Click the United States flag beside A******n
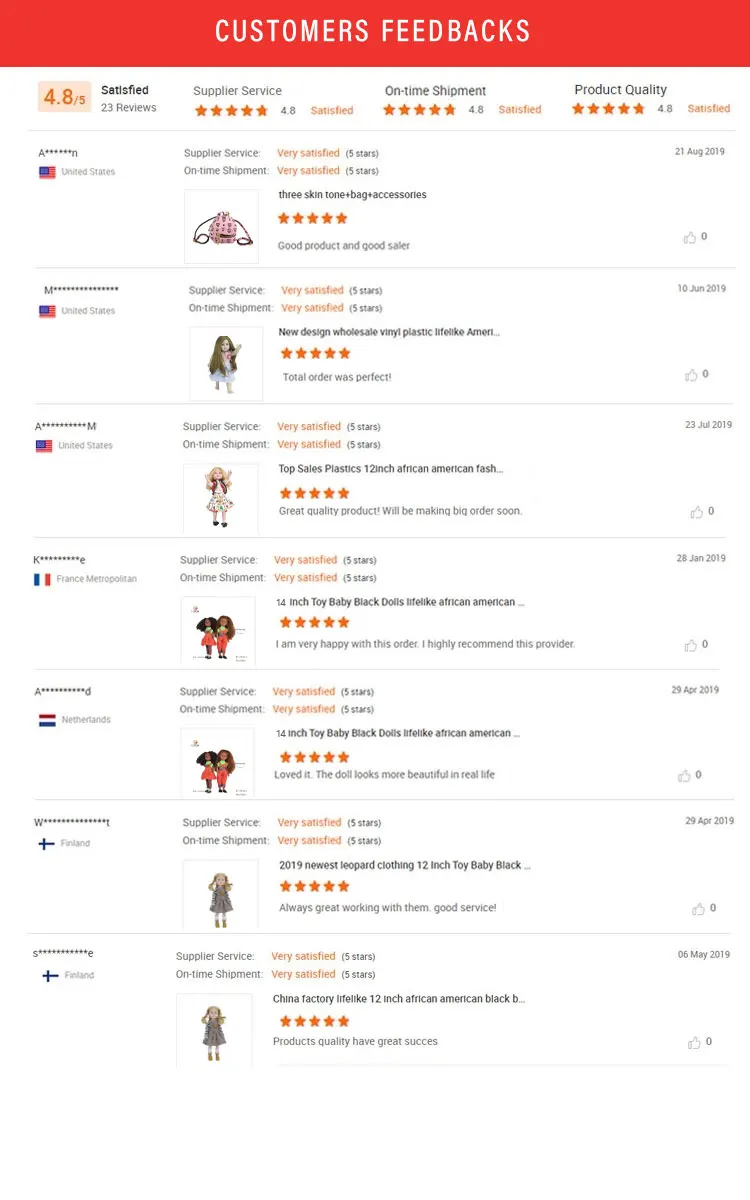This screenshot has height=1200, width=750. [x=47, y=172]
